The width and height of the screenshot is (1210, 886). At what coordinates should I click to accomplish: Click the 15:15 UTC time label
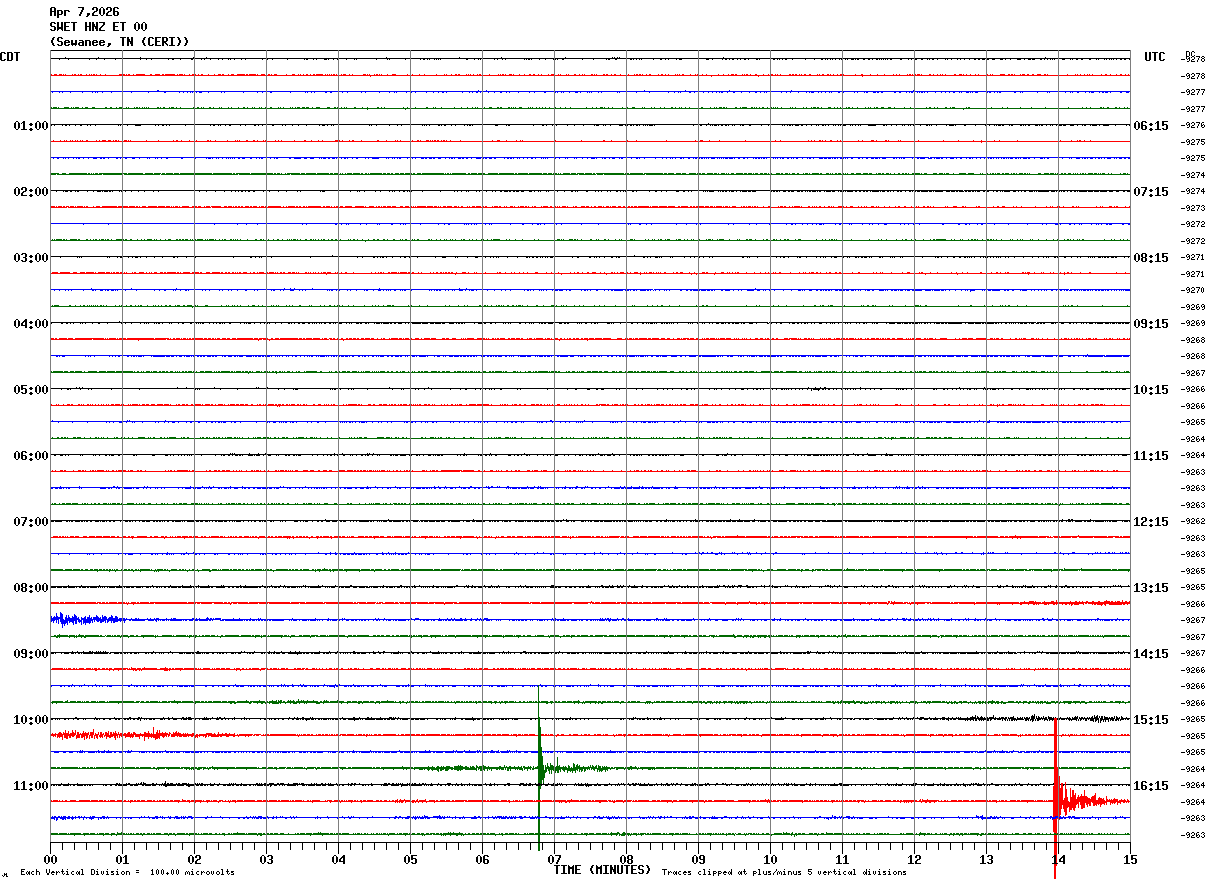pos(1151,720)
